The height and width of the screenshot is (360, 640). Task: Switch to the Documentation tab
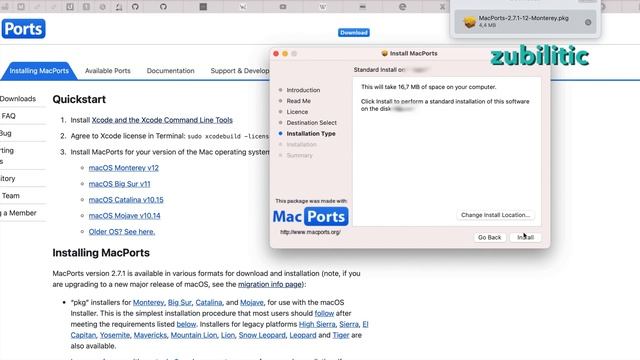coord(171,71)
